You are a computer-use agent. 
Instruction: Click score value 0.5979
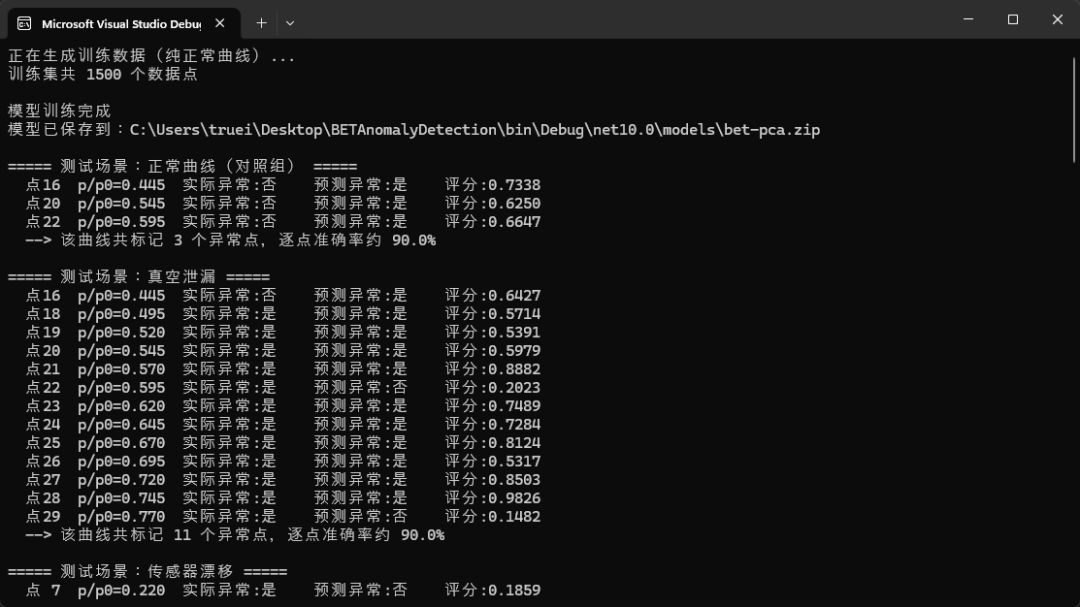coord(514,351)
